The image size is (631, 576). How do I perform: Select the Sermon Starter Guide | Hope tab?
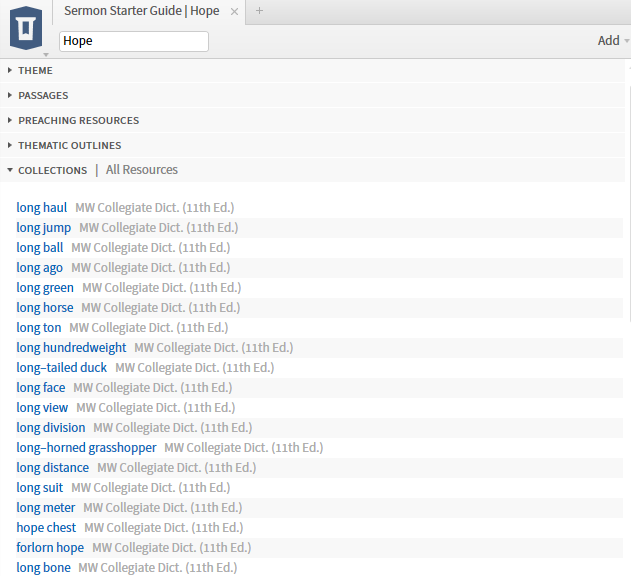tap(142, 11)
